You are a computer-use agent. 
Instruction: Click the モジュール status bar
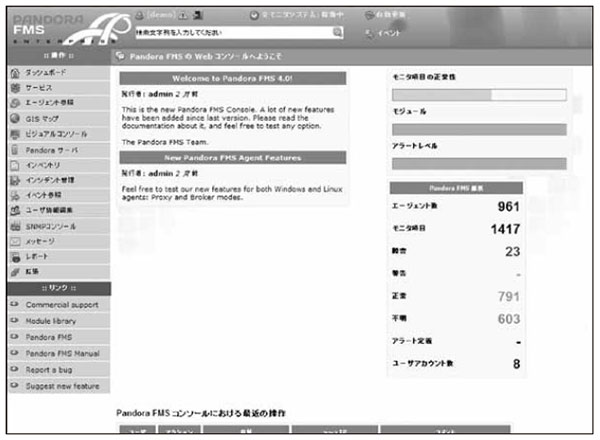tap(479, 129)
